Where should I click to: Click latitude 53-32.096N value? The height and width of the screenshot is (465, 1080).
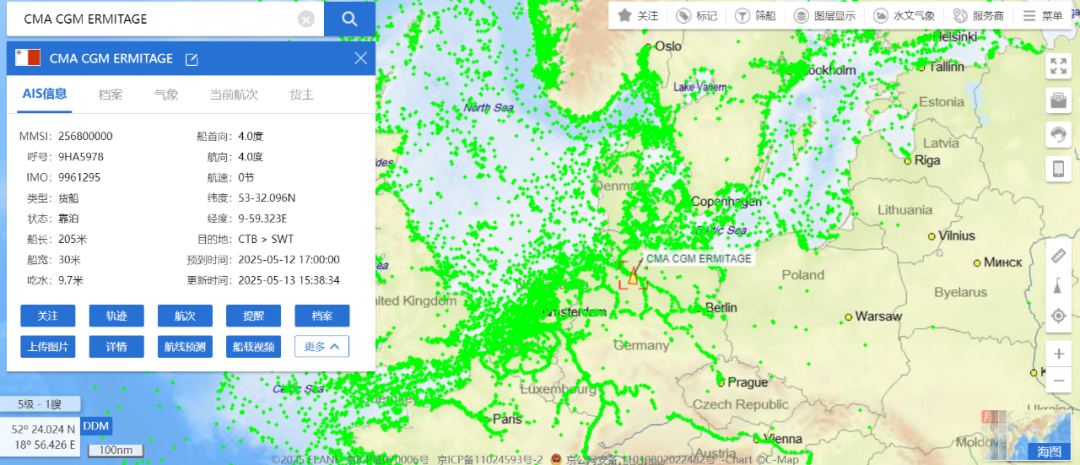coord(267,198)
